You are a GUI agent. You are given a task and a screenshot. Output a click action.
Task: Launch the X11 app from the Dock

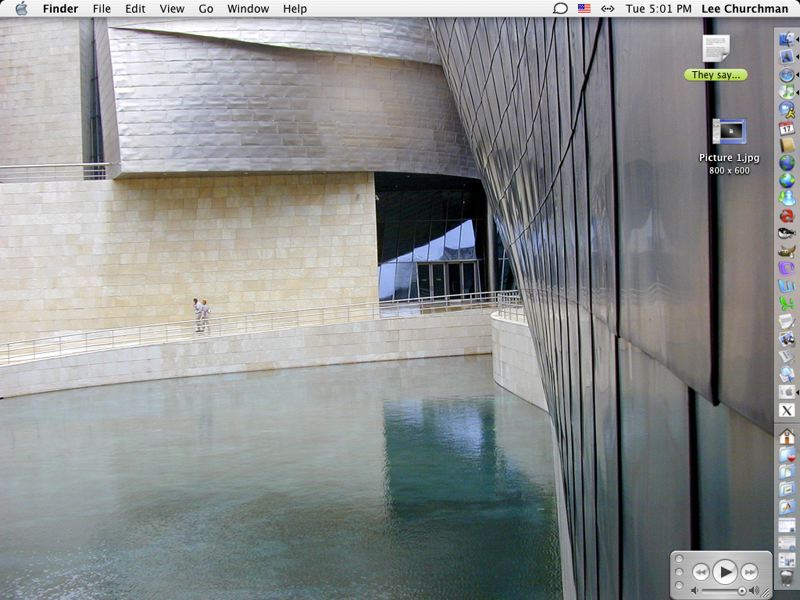tap(787, 410)
